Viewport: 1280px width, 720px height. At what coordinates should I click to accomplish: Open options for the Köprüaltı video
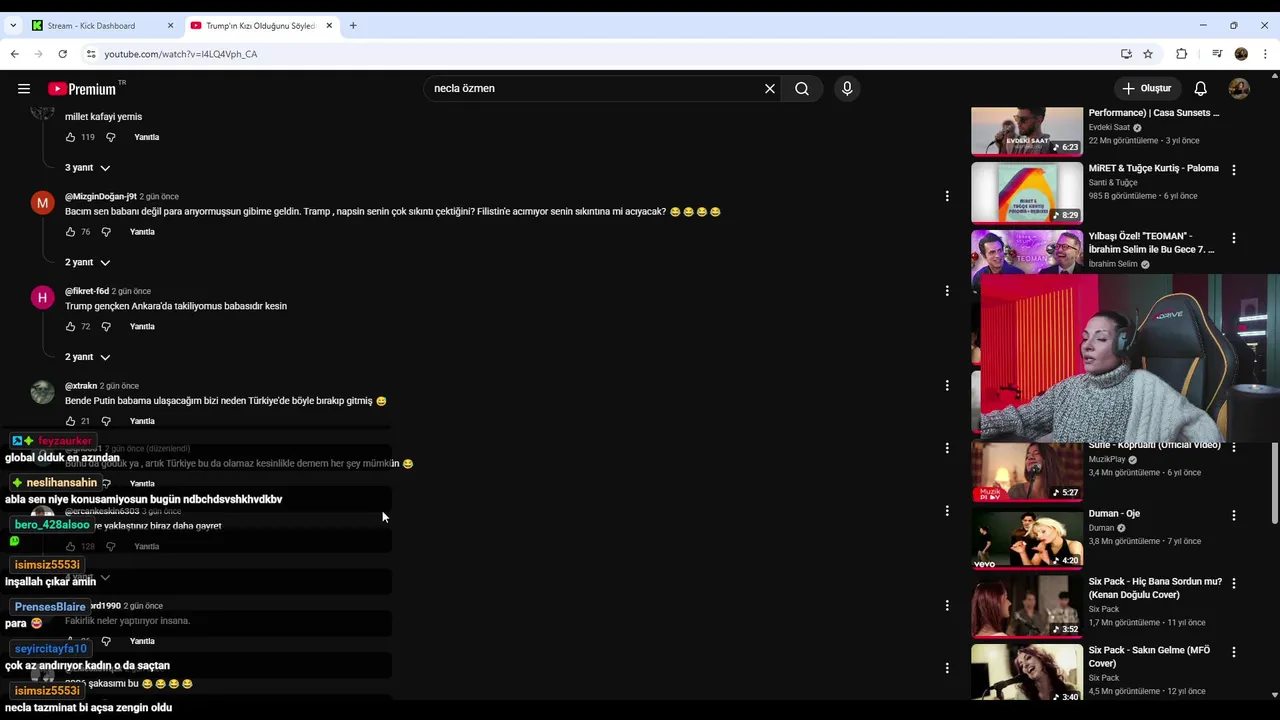1234,447
